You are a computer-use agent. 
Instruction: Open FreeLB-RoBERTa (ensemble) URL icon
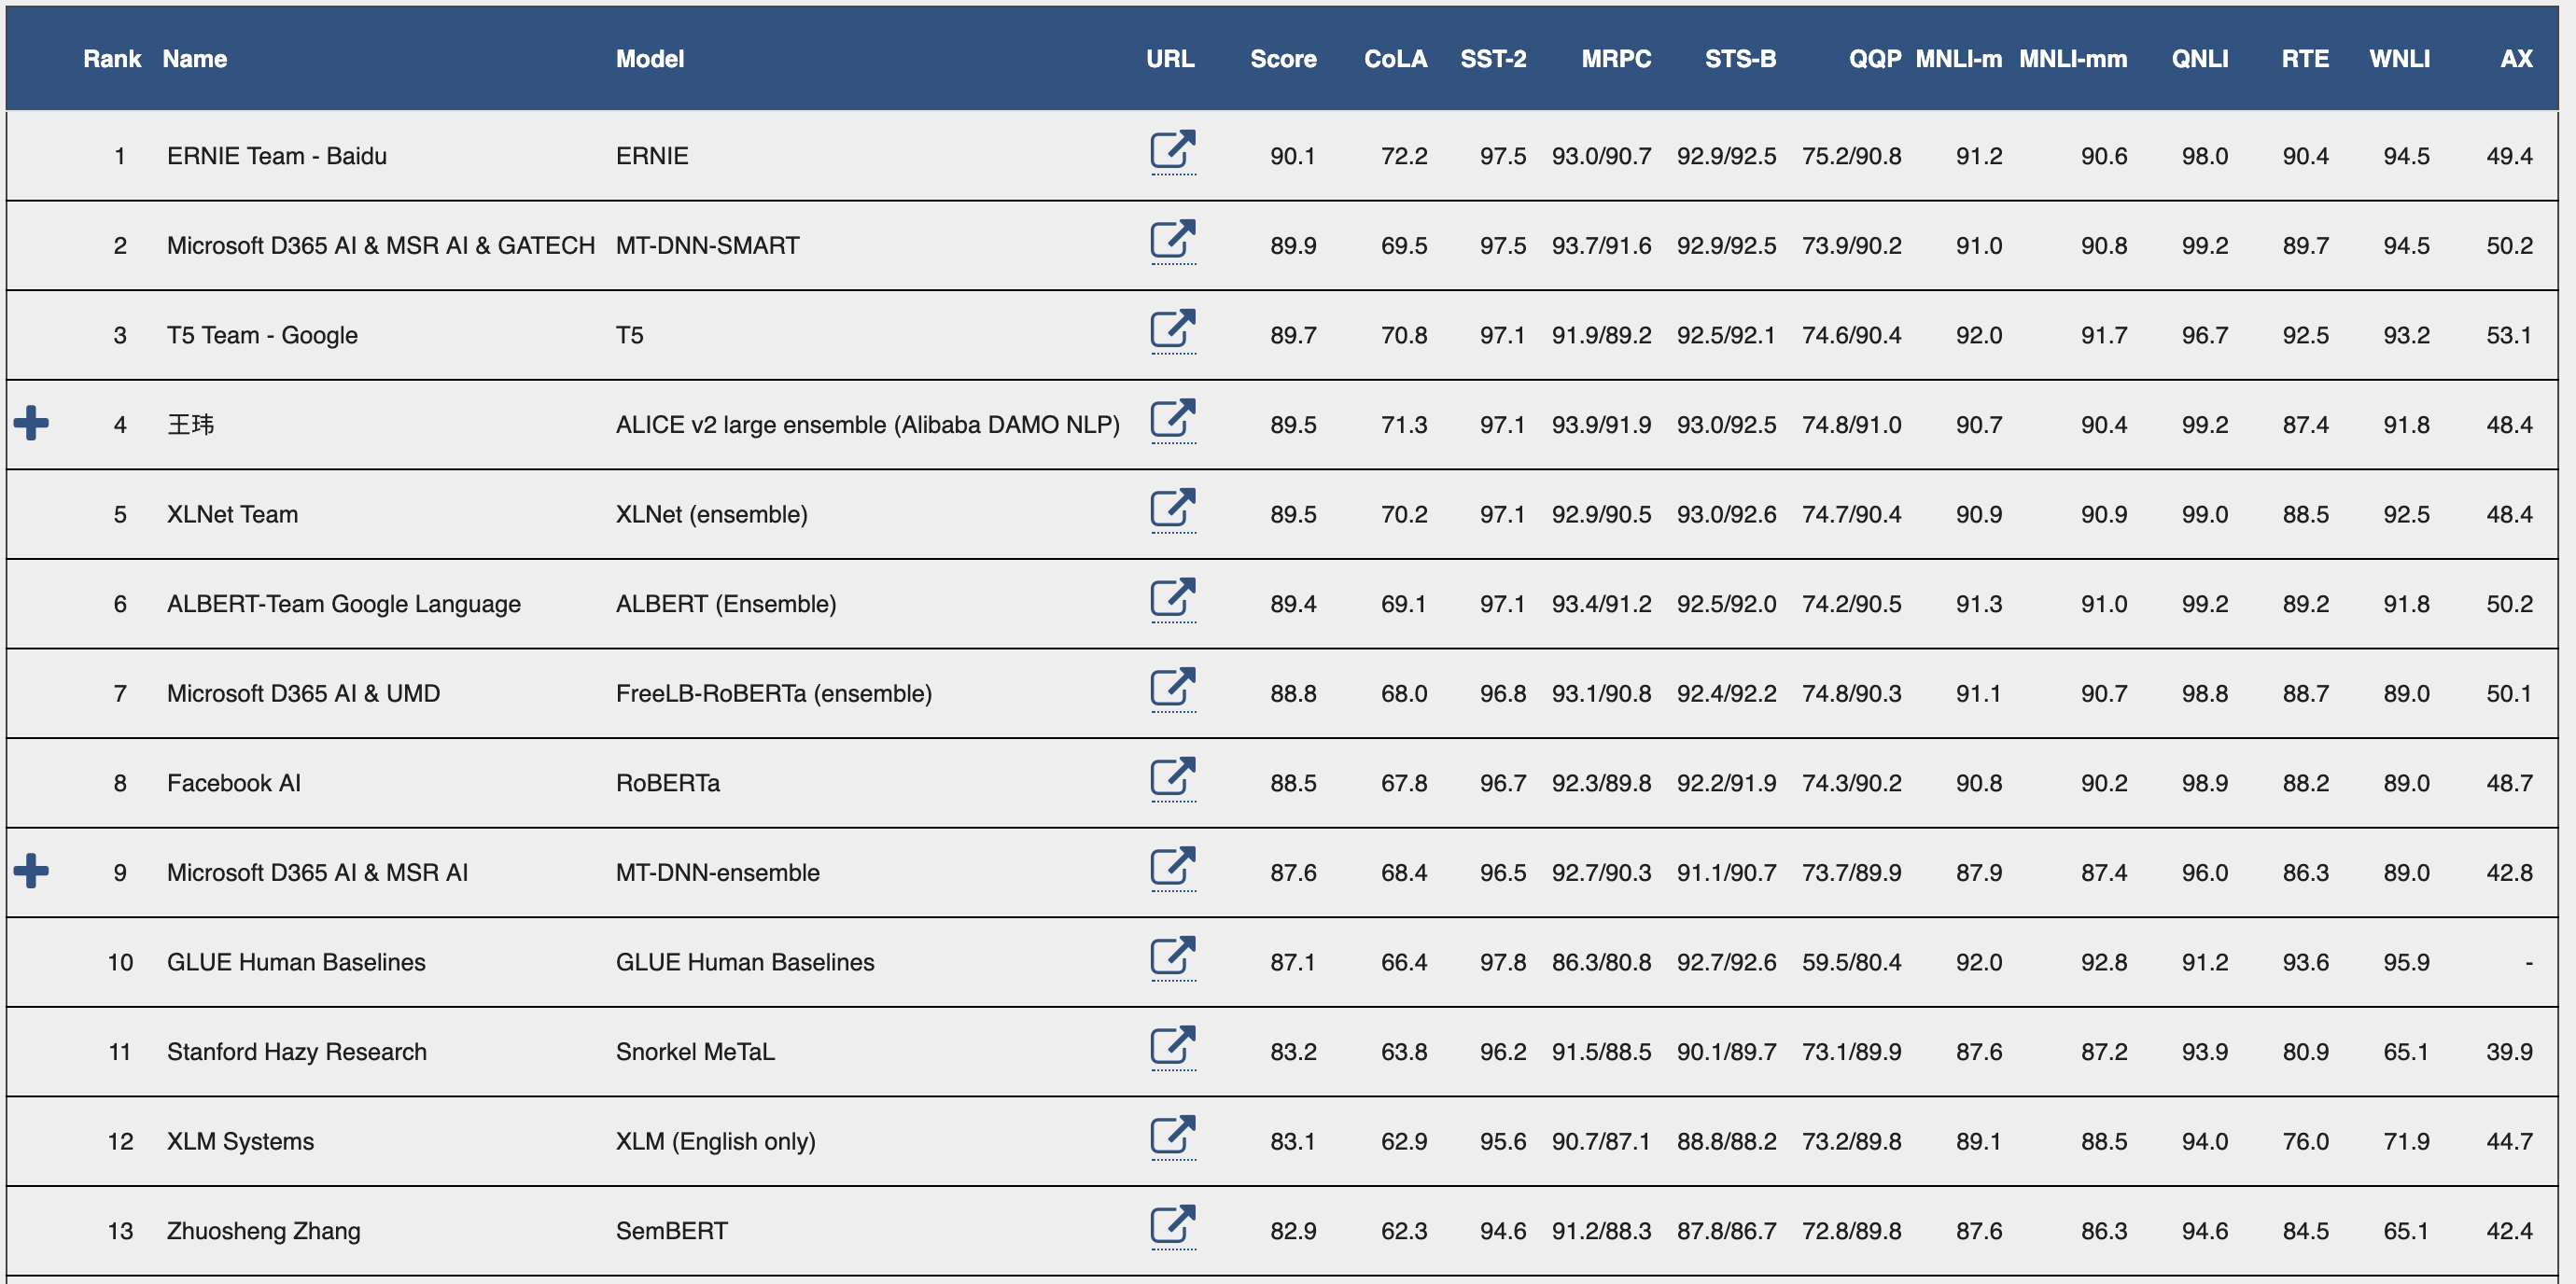[x=1172, y=689]
